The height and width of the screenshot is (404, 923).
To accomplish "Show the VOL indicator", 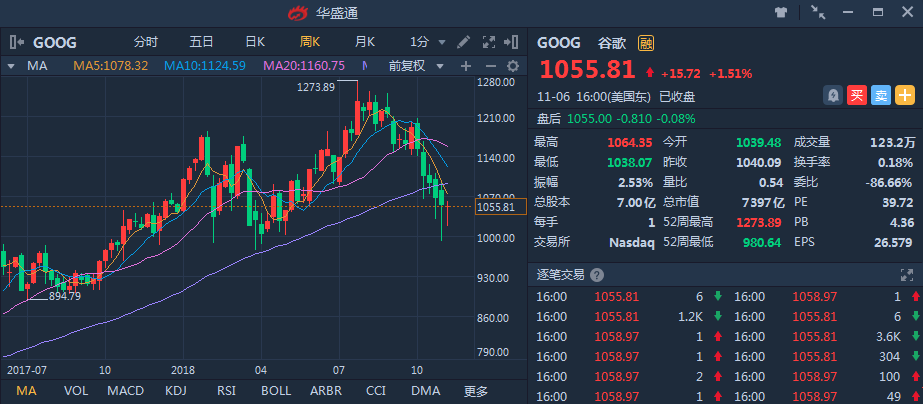I will point(75,390).
